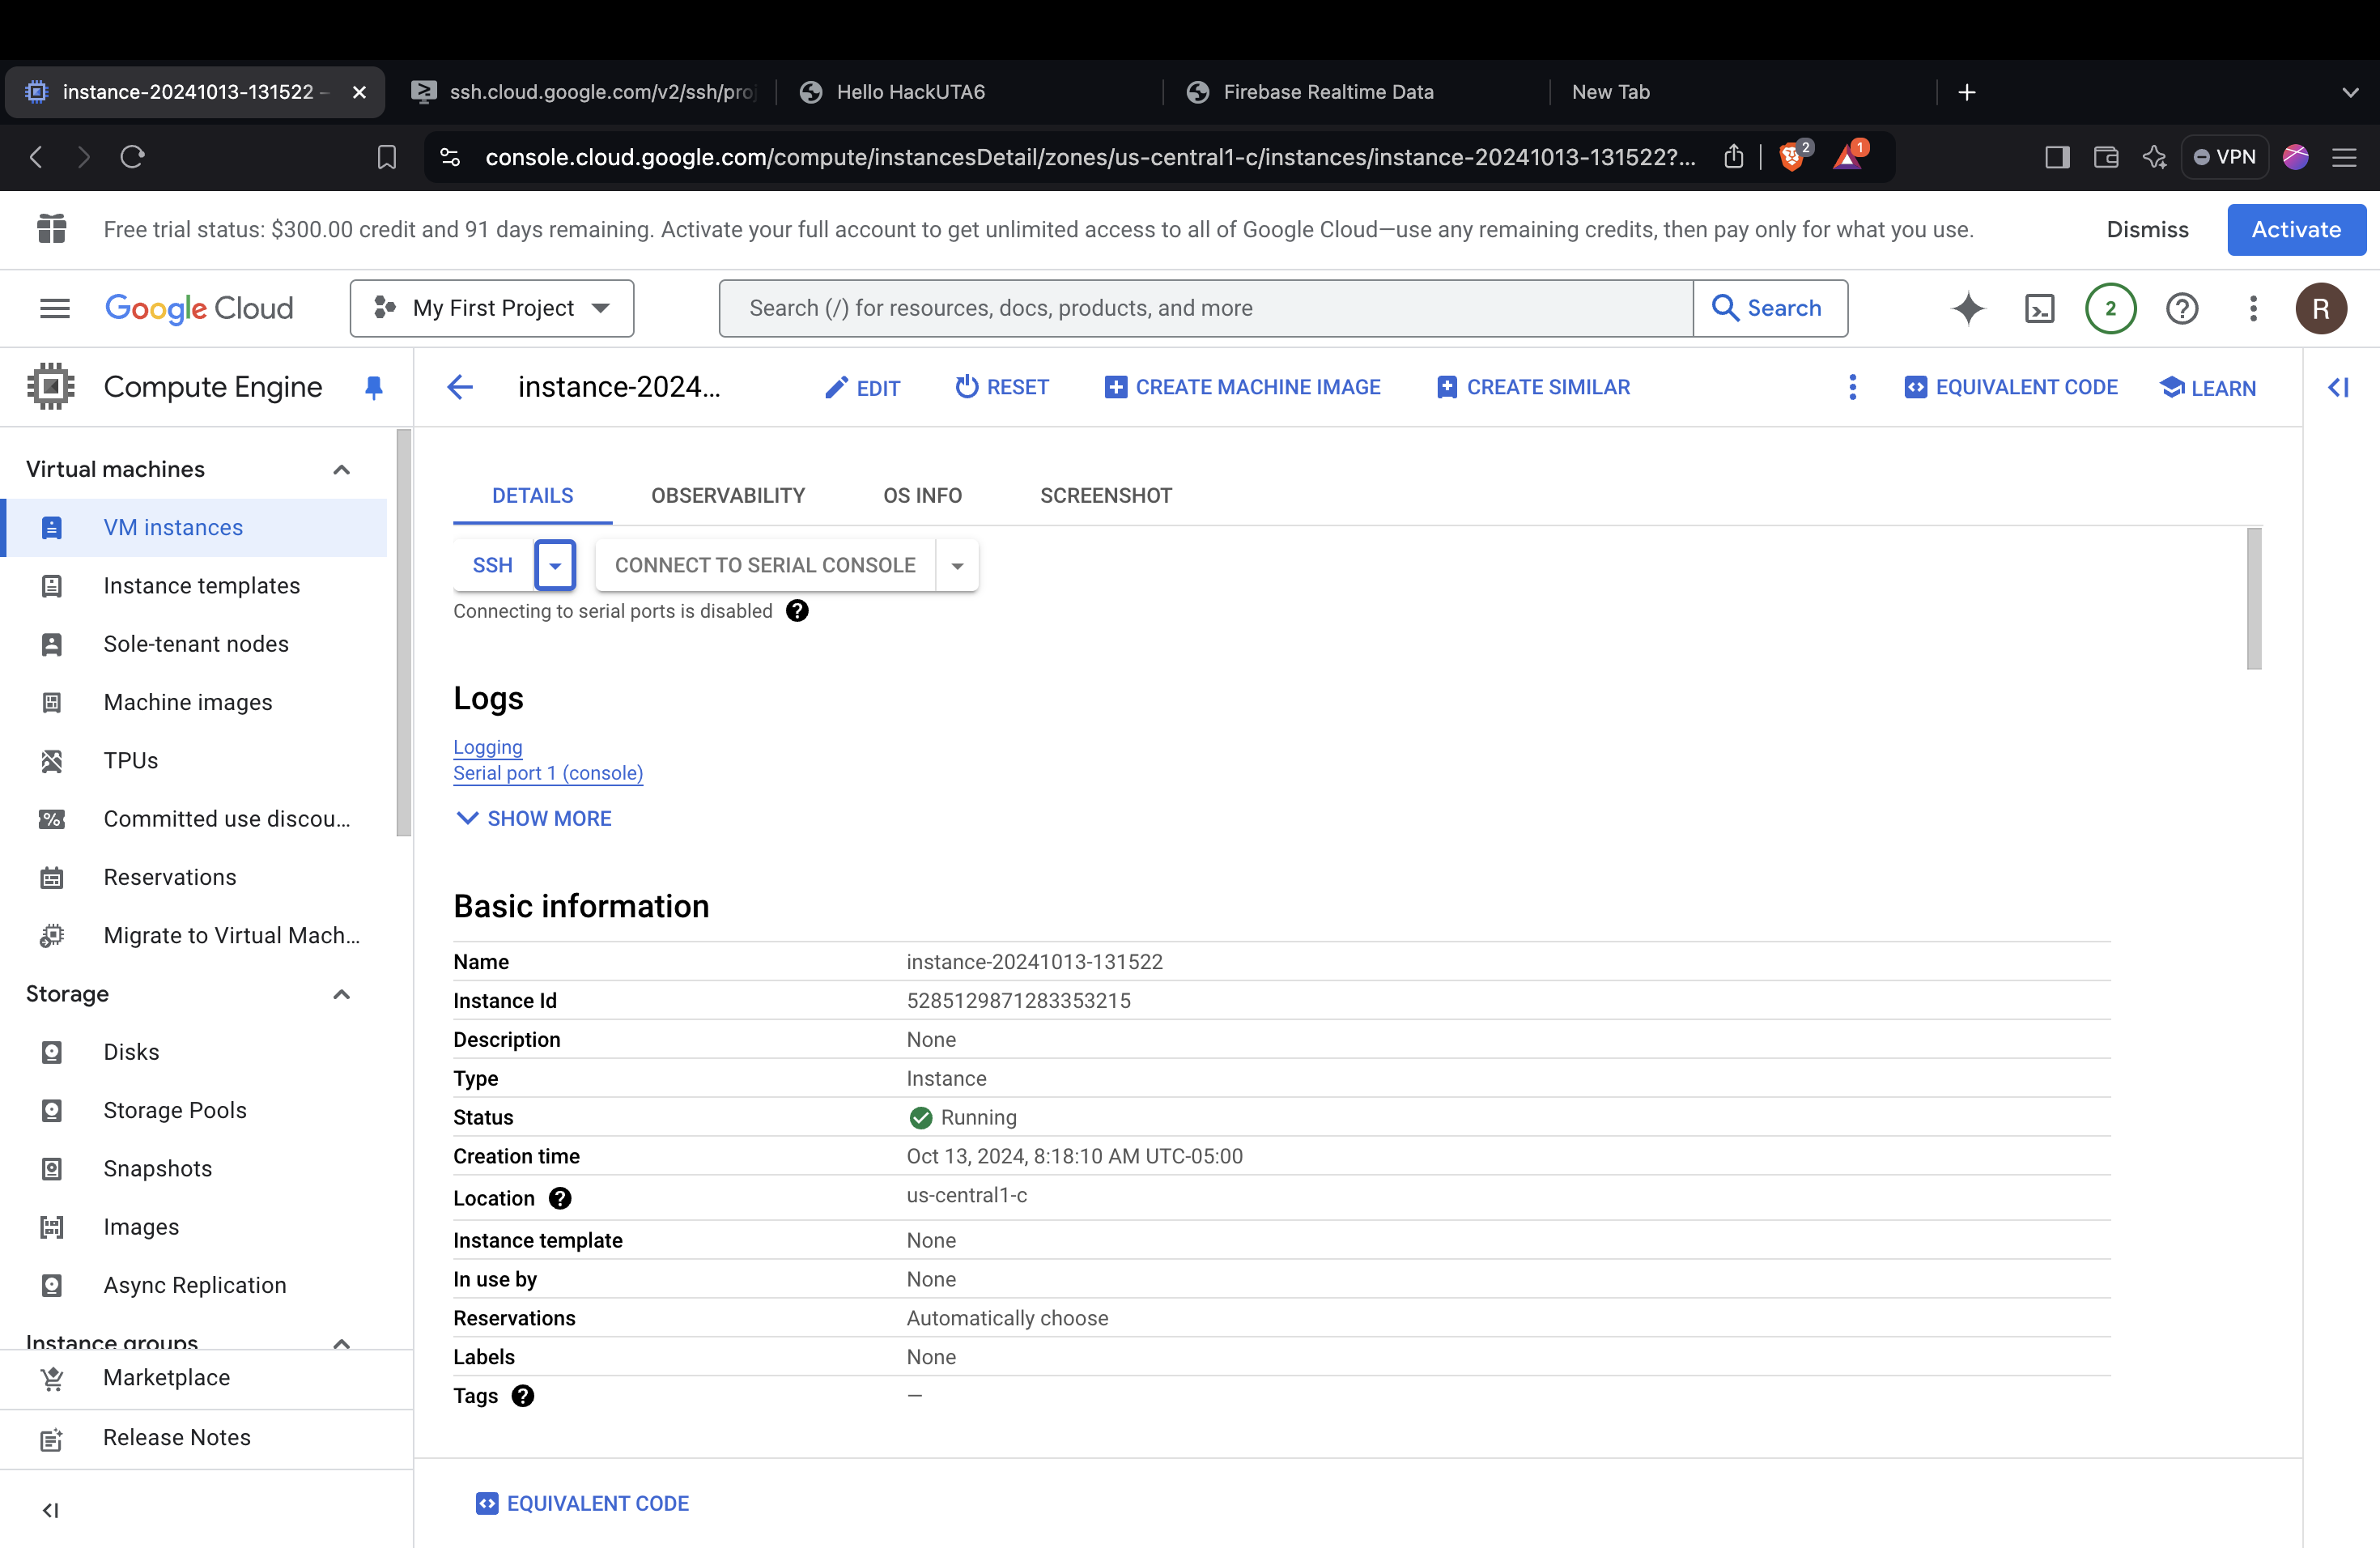Image resolution: width=2380 pixels, height=1548 pixels.
Task: Switch to the OS INFO tab
Action: [x=921, y=496]
